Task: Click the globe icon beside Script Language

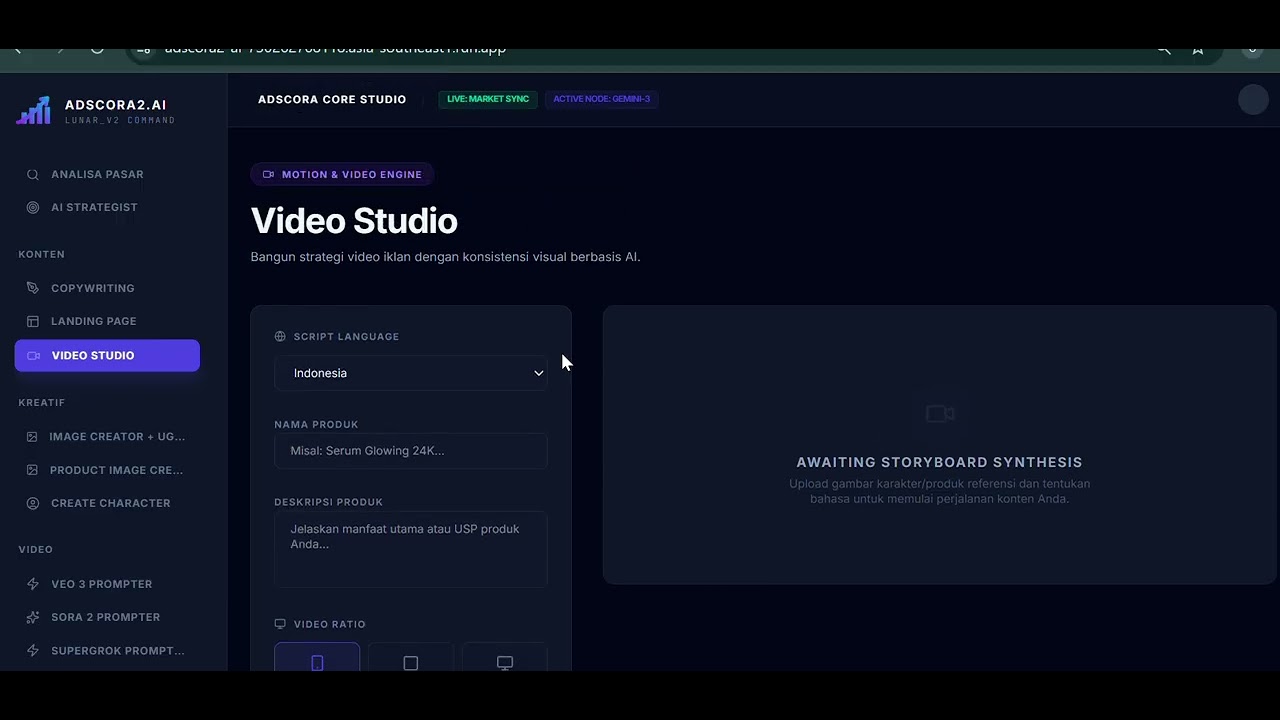Action: tap(280, 337)
